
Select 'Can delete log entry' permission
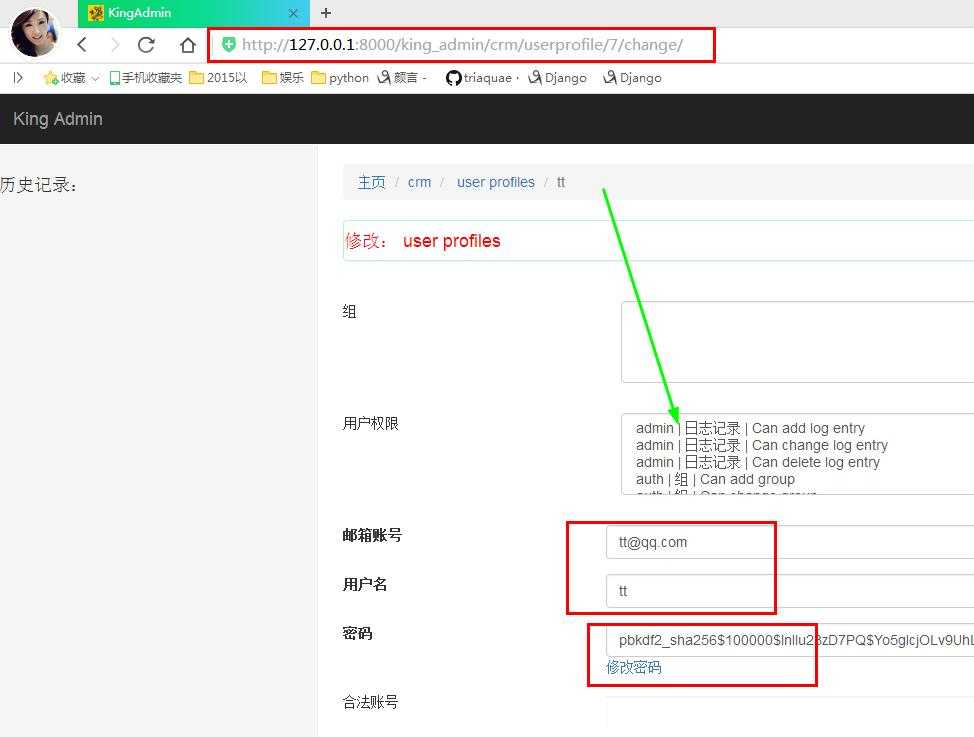pos(758,462)
